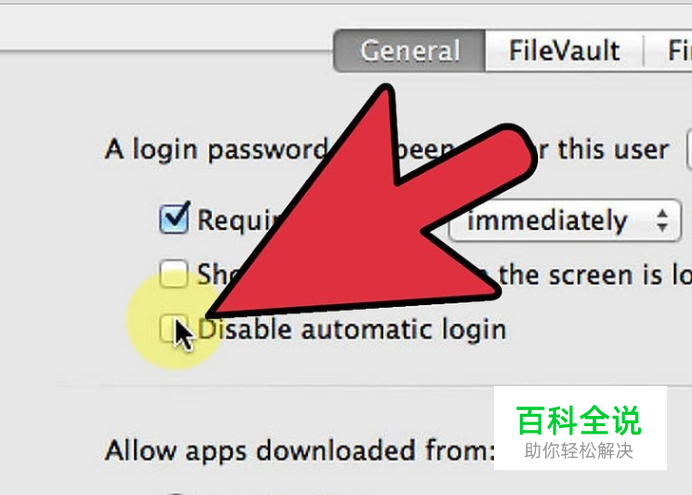
Task: Click the A login password text
Action: [x=216, y=150]
